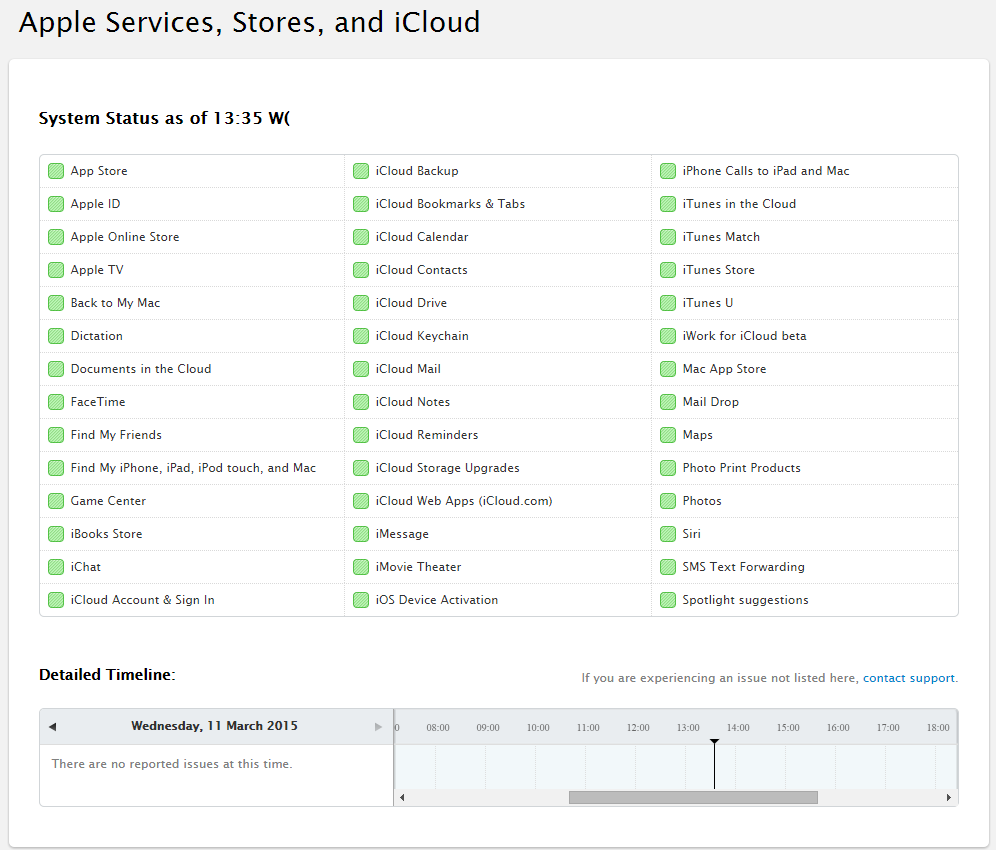Click the 18:00 label on timeline
Screen dimensions: 996x850
(x=938, y=728)
